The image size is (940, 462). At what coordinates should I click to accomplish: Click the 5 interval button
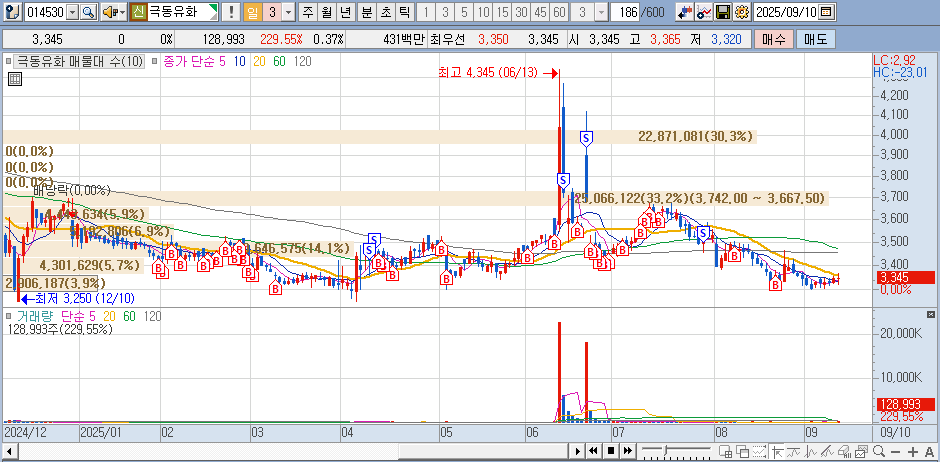tap(465, 11)
